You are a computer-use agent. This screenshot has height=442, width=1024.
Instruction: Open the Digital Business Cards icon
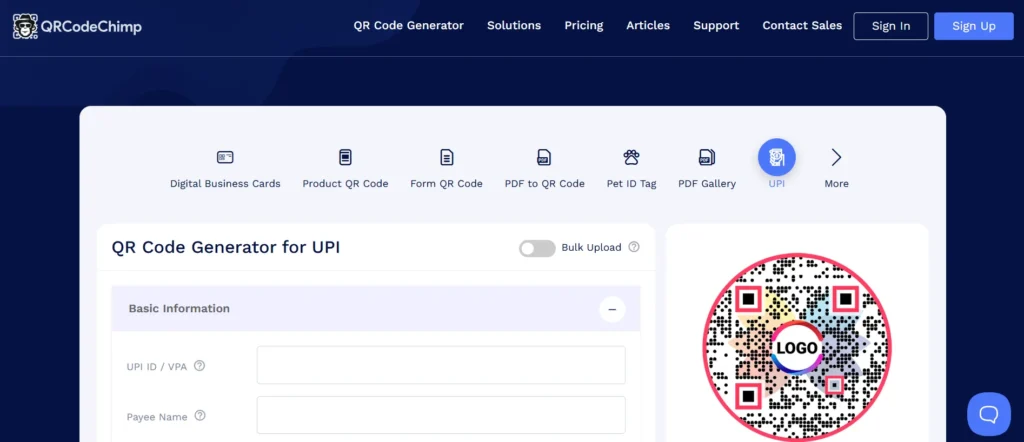(x=225, y=157)
